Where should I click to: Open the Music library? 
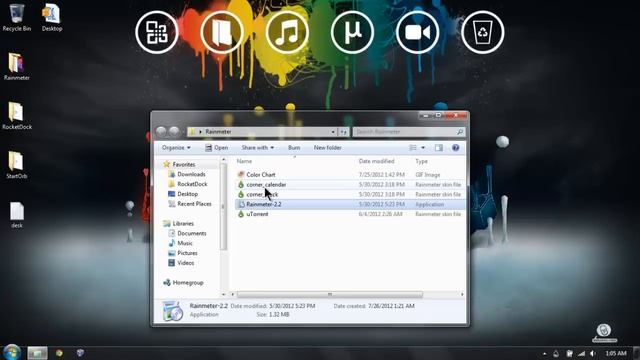184,243
